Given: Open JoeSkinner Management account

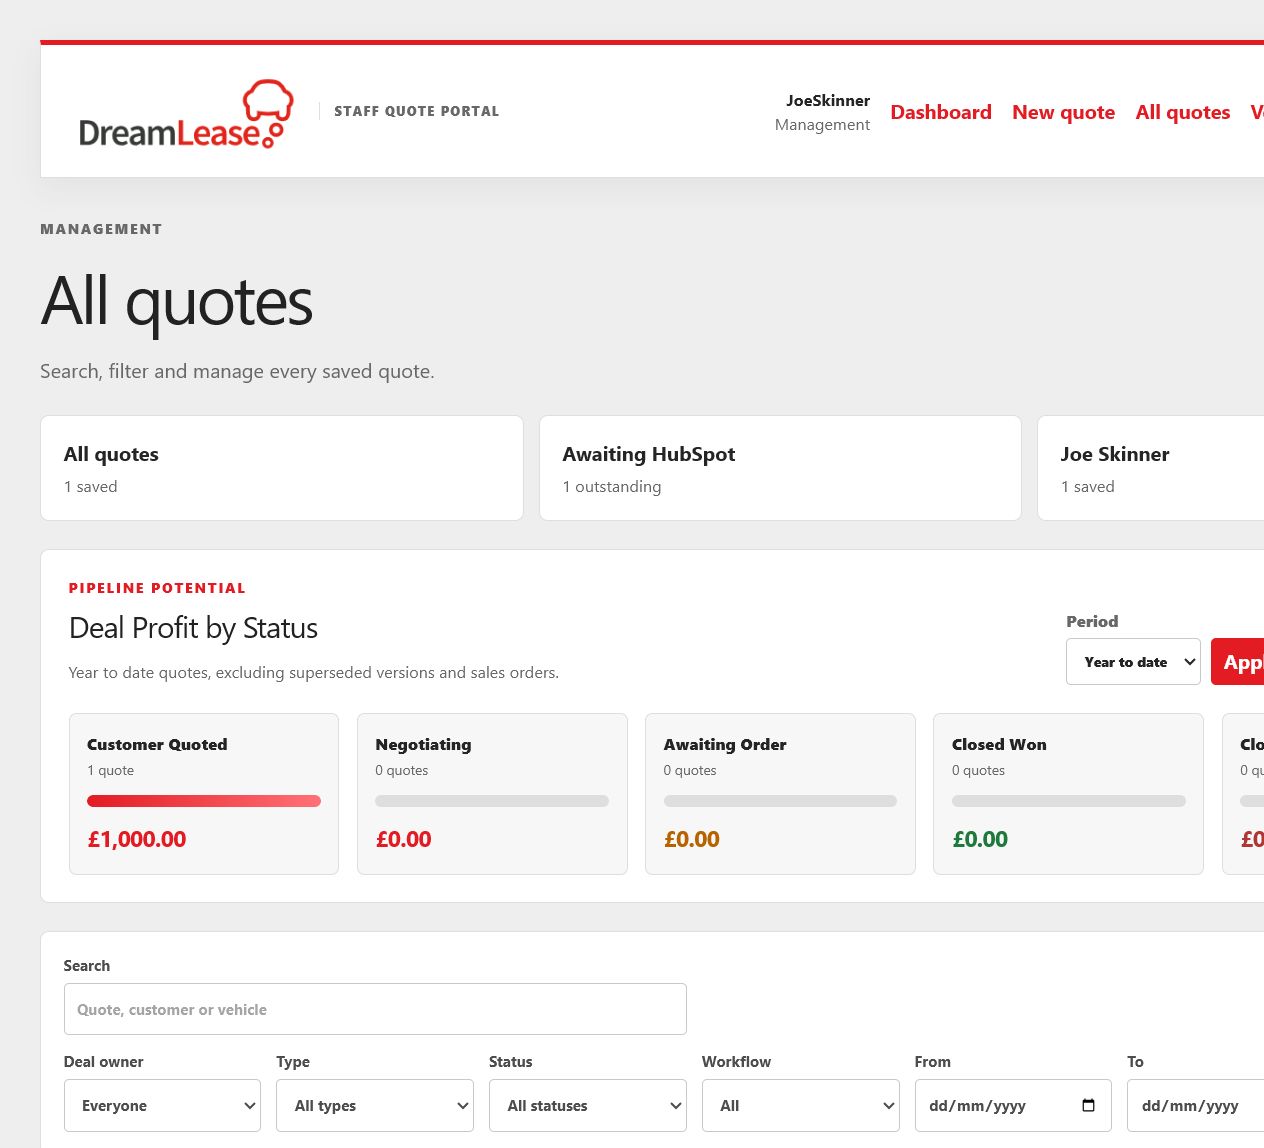Looking at the screenshot, I should coord(822,112).
